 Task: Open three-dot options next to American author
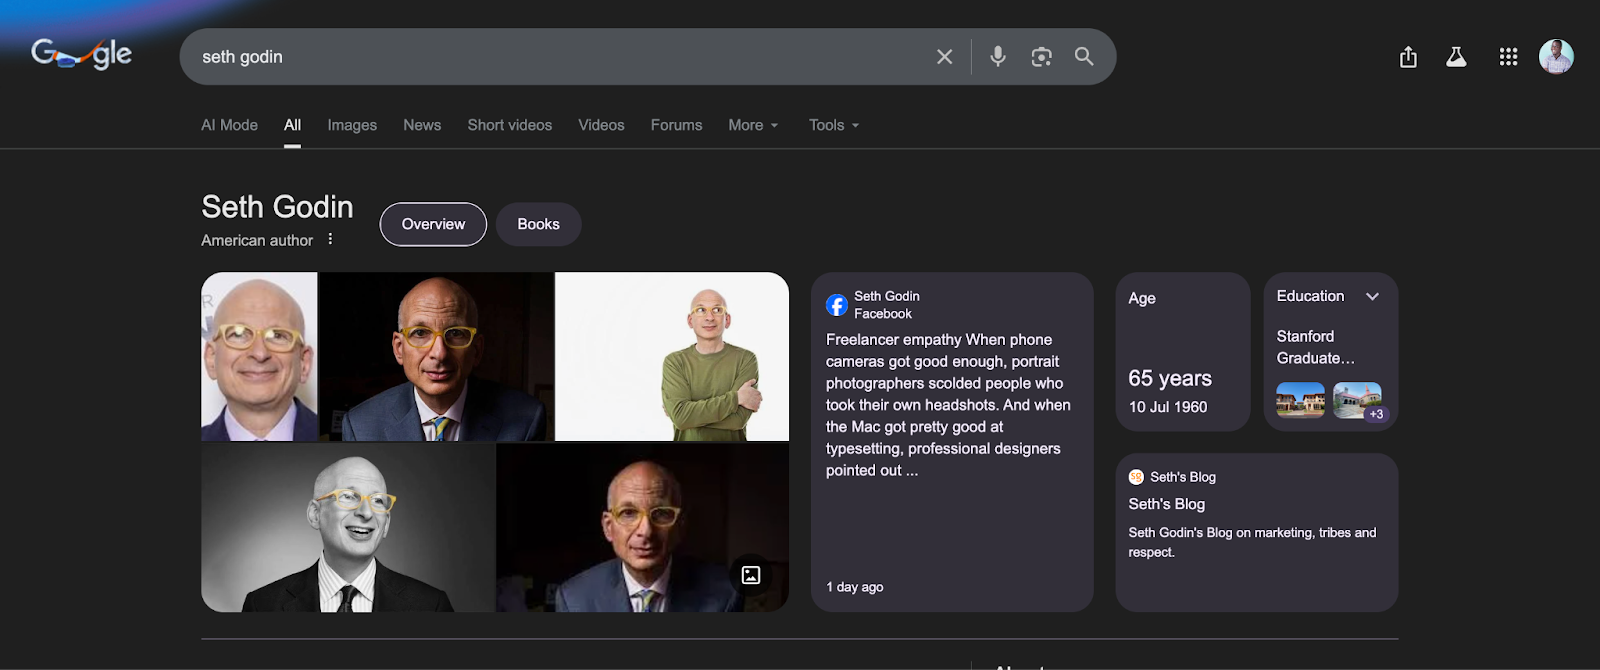point(330,239)
